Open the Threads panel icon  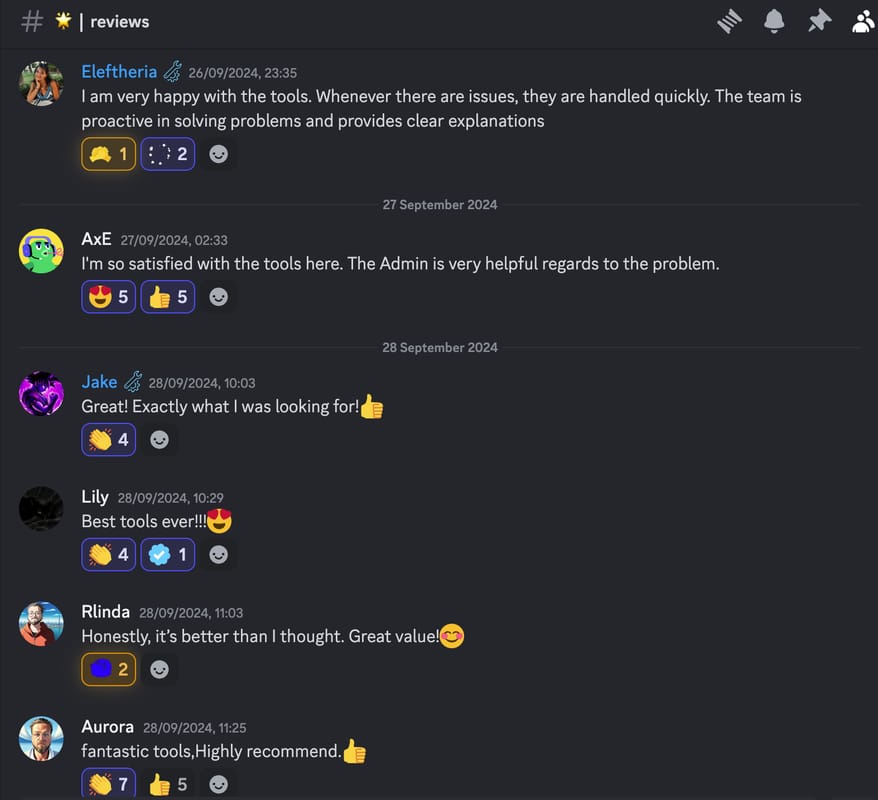730,21
